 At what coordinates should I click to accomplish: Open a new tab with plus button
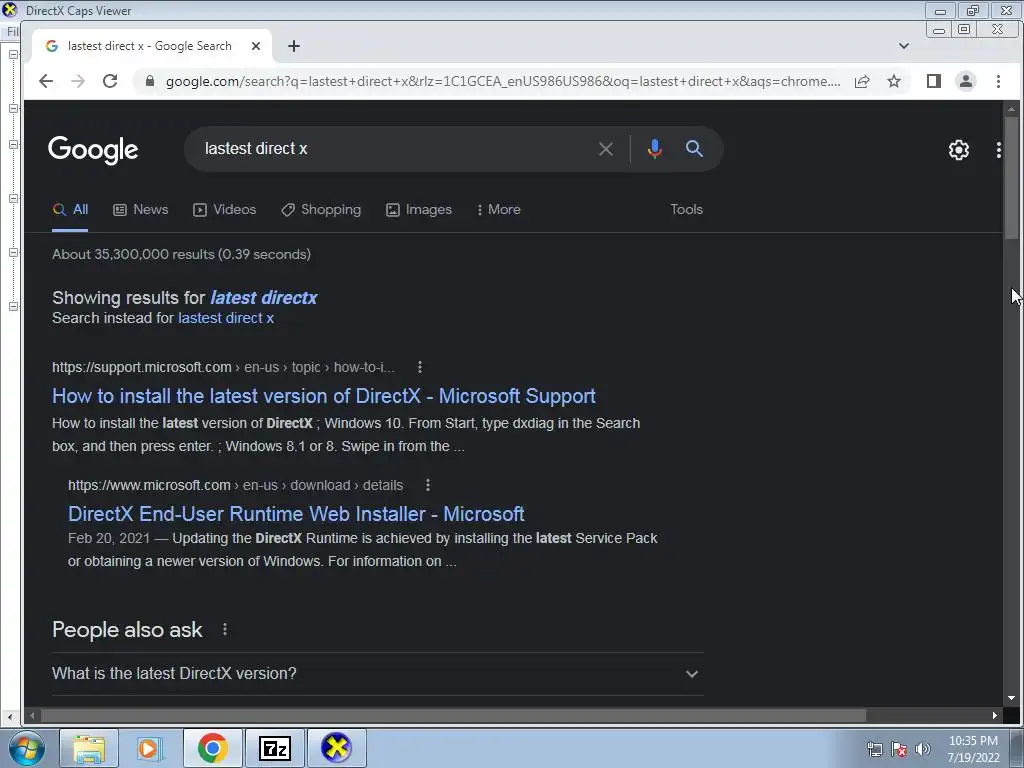pyautogui.click(x=294, y=46)
